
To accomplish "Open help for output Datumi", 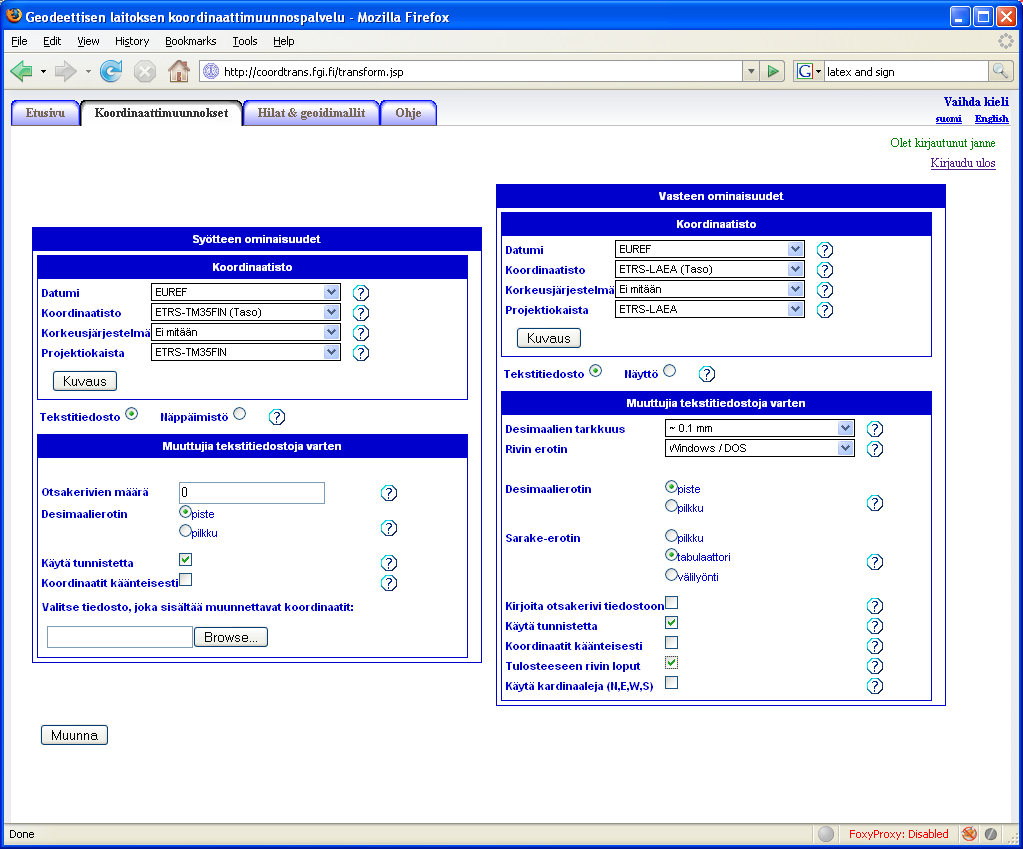I will tap(825, 250).
